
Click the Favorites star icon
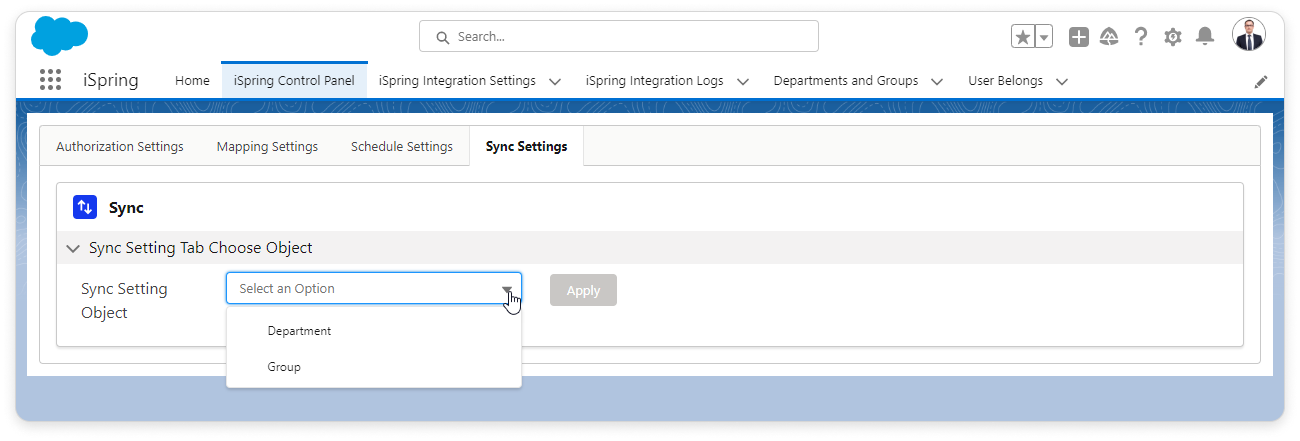coord(1022,37)
